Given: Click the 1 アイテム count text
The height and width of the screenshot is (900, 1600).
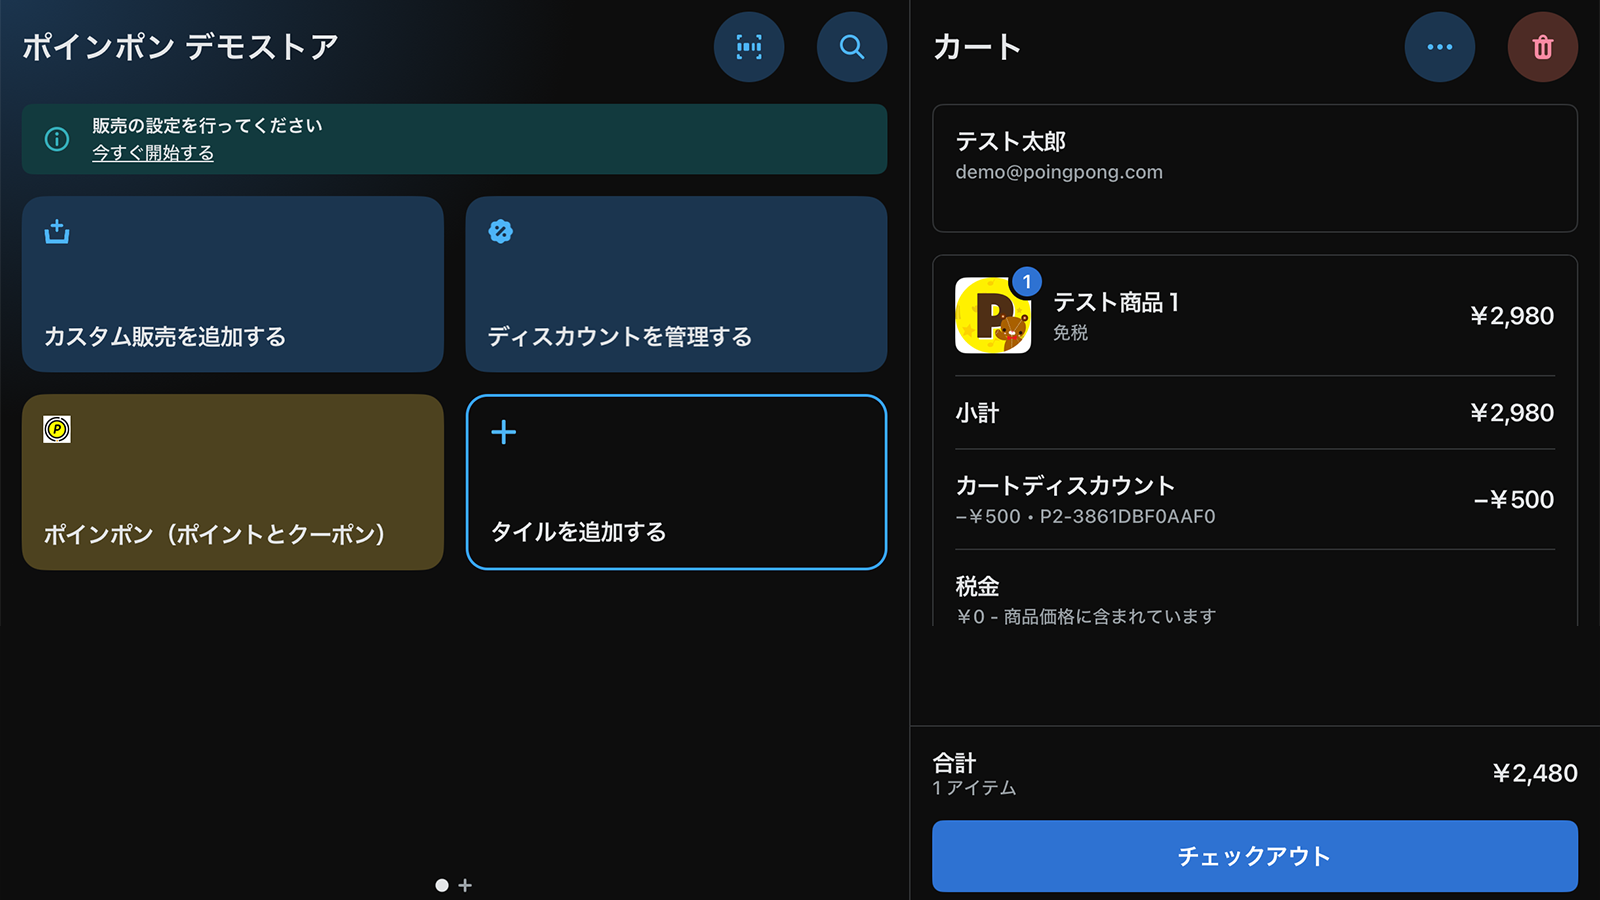Looking at the screenshot, I should (x=974, y=788).
